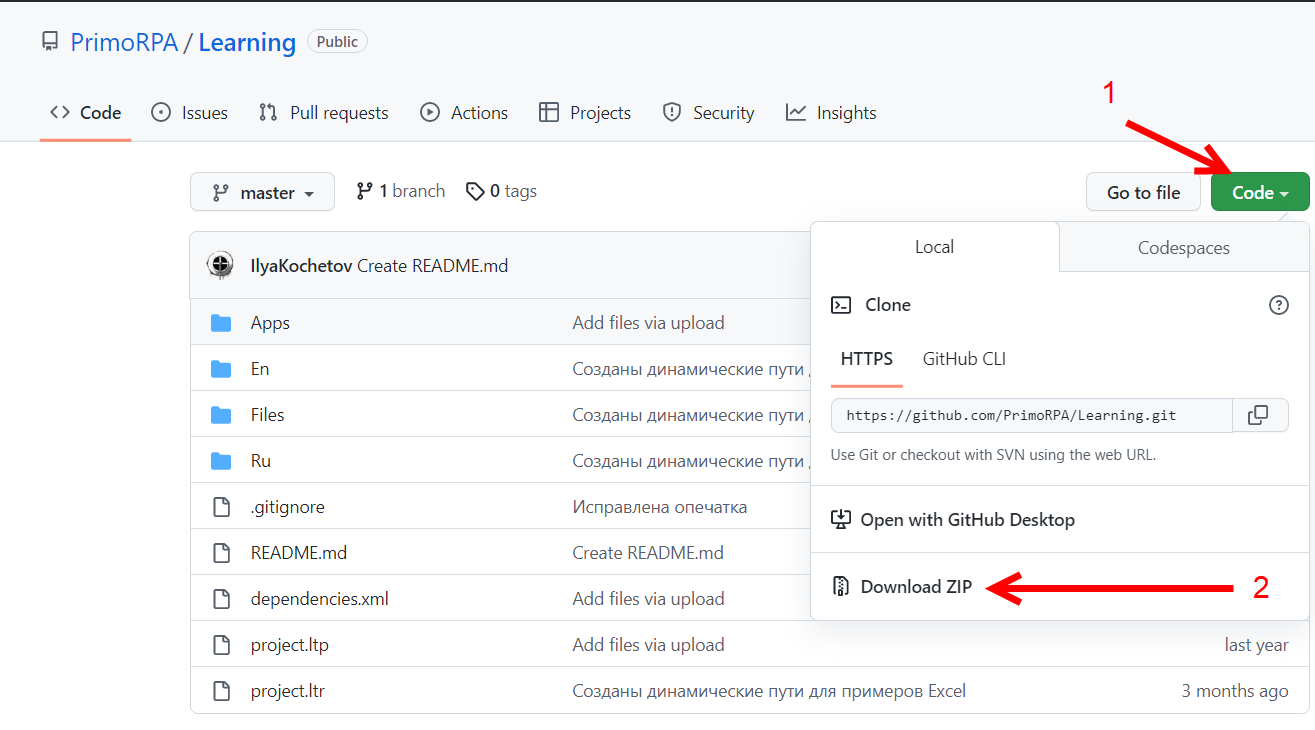Click the clone URL text field
The image size is (1315, 730).
tap(1032, 415)
